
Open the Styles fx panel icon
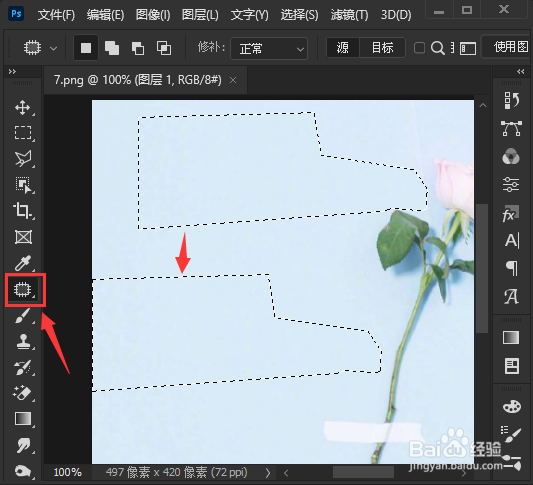coord(511,213)
